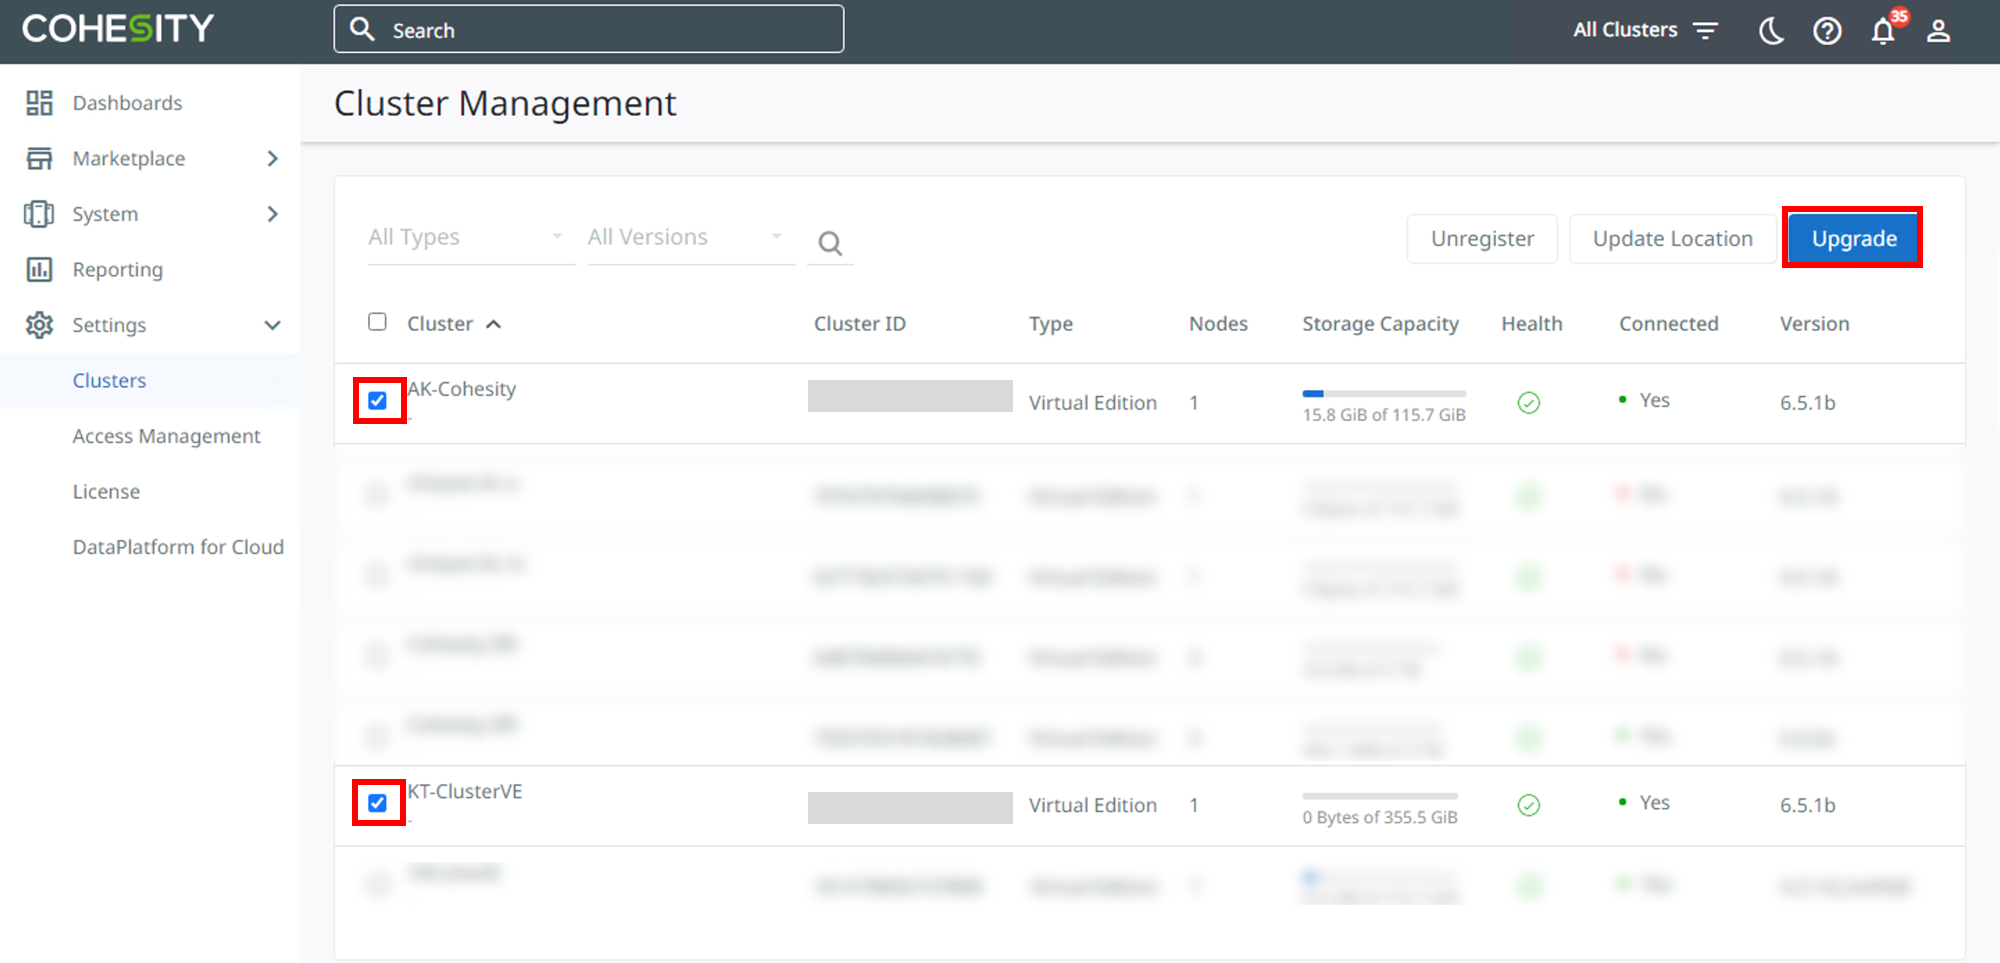Click AK-Cohesity health check icon
This screenshot has width=2000, height=963.
pyautogui.click(x=1529, y=403)
